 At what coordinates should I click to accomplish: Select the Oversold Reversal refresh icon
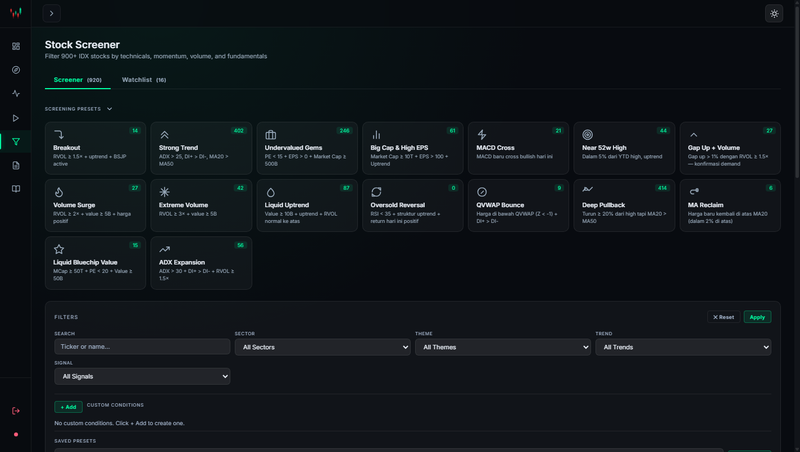(x=376, y=192)
